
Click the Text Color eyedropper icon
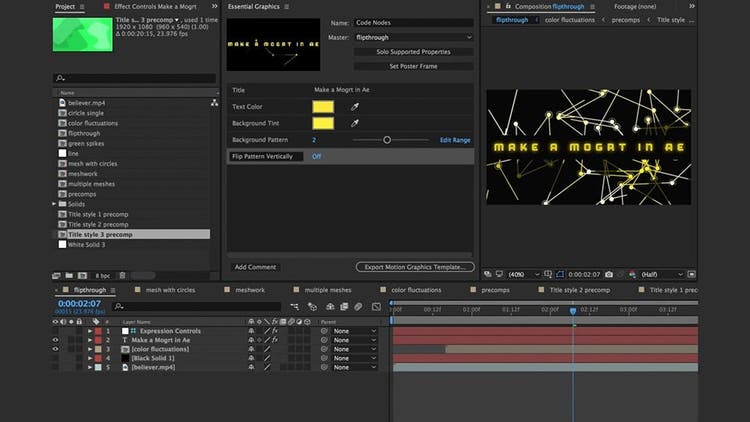[x=353, y=106]
